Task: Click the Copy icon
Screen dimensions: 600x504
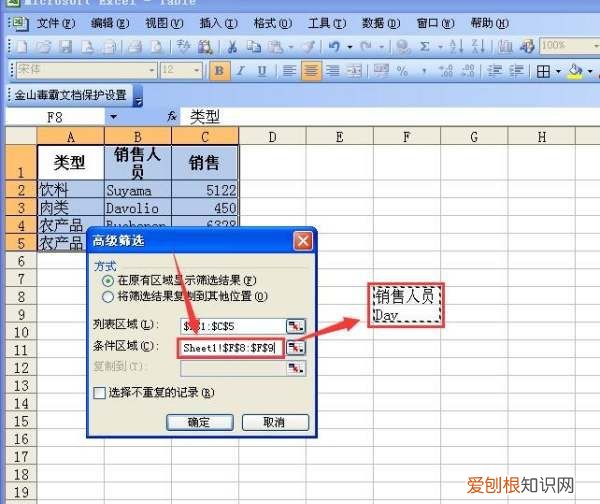Action: [x=253, y=47]
